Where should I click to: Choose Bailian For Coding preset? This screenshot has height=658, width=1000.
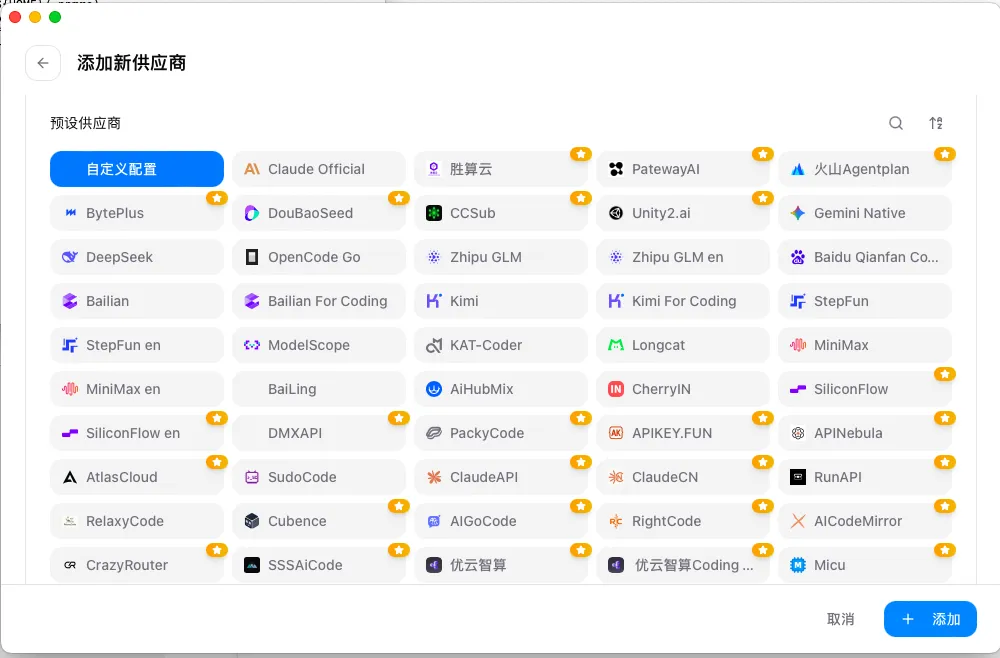[x=319, y=301]
